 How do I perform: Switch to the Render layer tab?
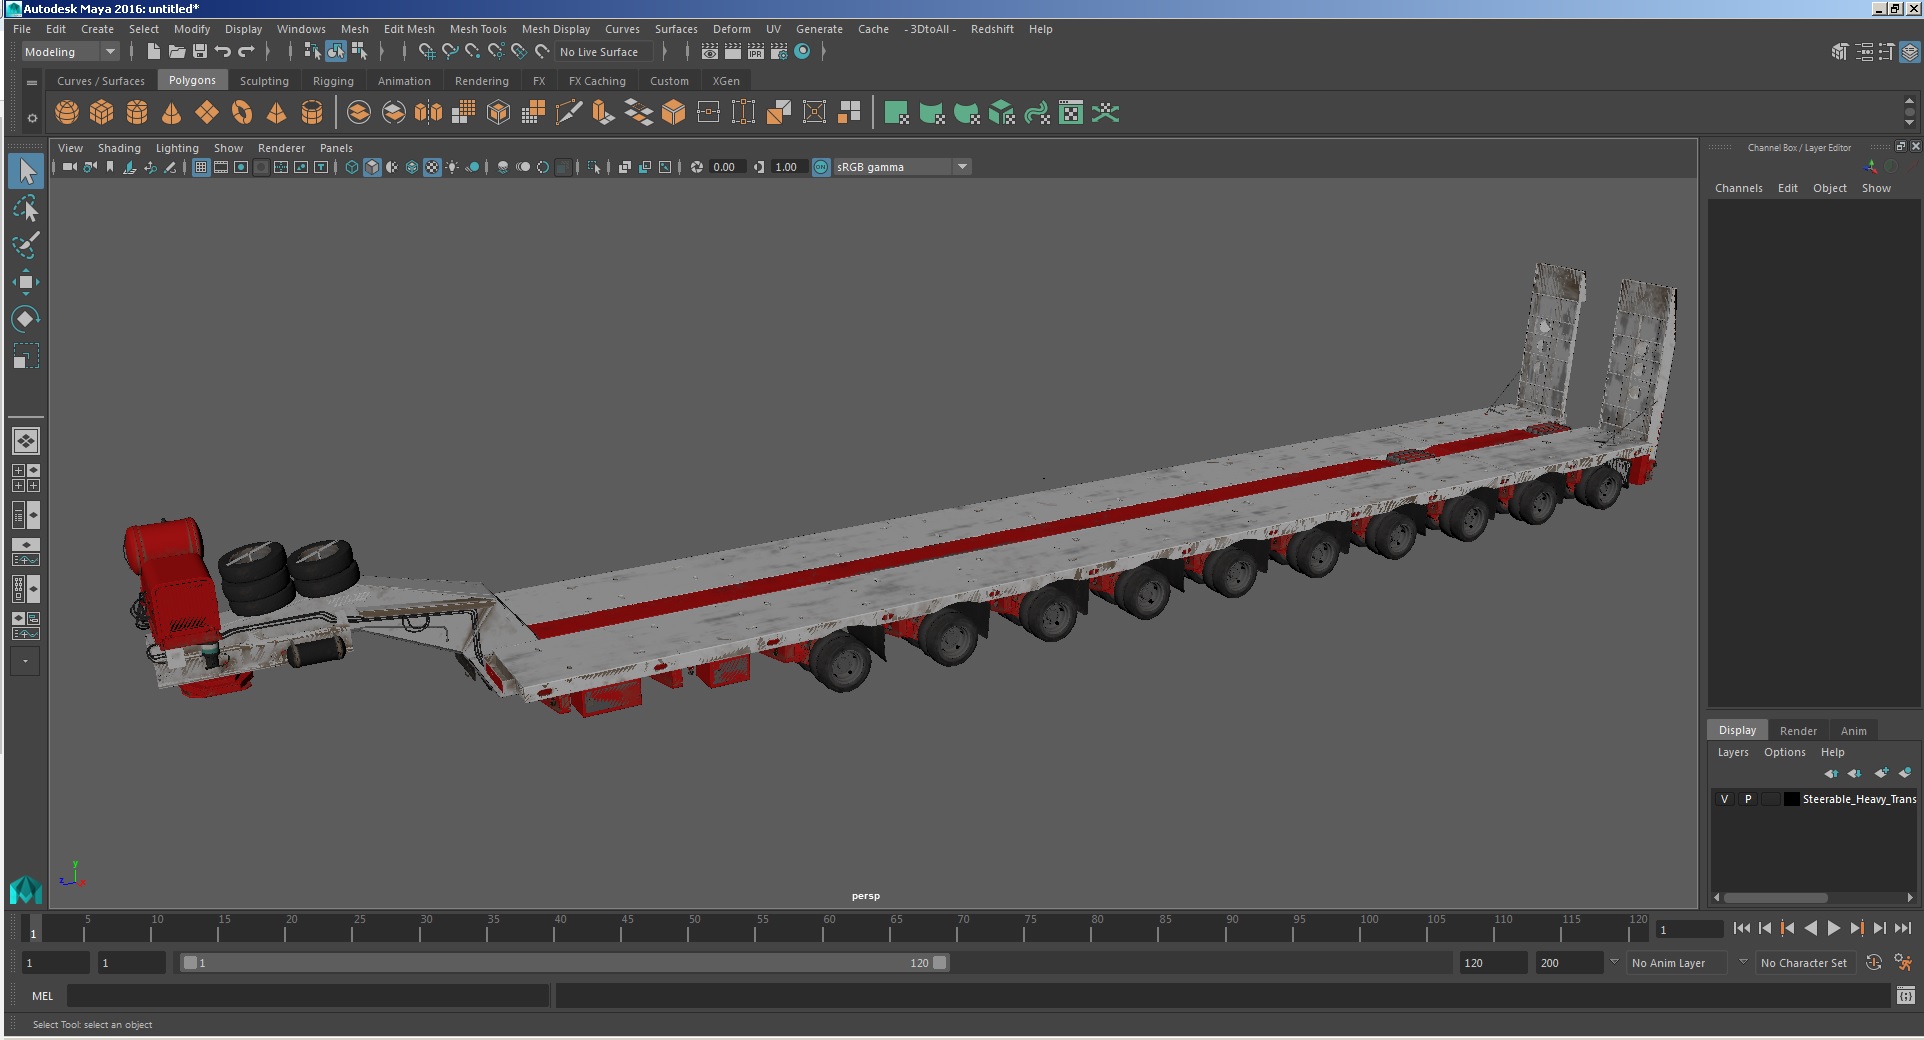pyautogui.click(x=1798, y=731)
